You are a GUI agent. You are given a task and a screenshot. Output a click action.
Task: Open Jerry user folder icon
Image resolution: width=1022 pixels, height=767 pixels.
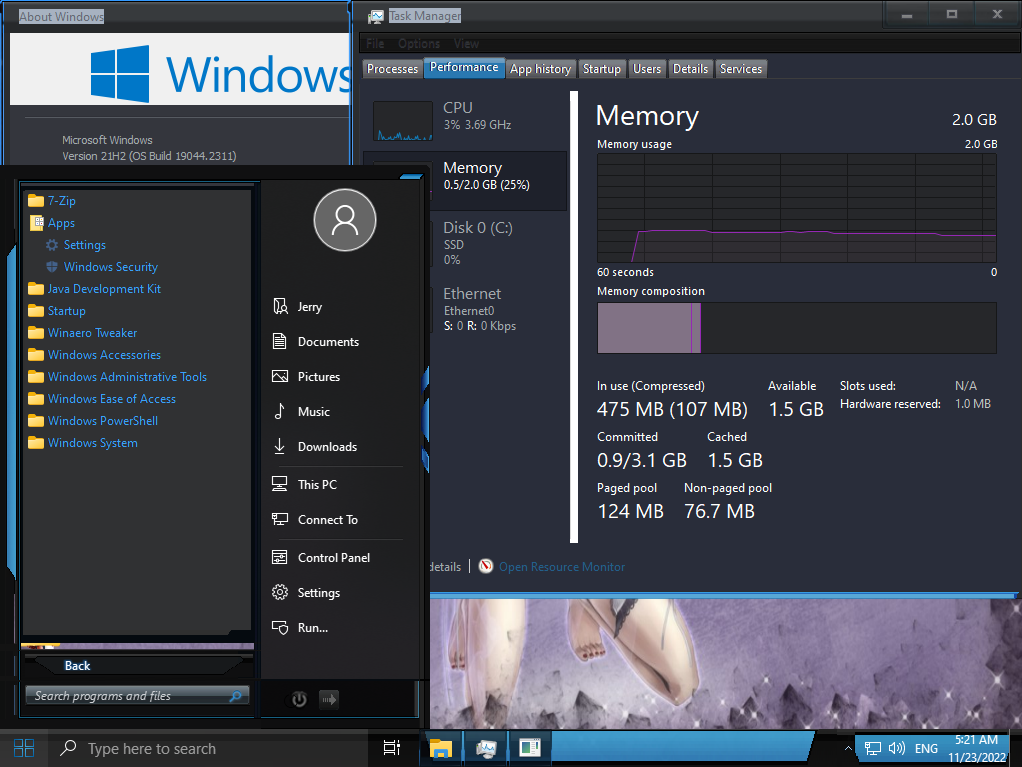point(280,306)
